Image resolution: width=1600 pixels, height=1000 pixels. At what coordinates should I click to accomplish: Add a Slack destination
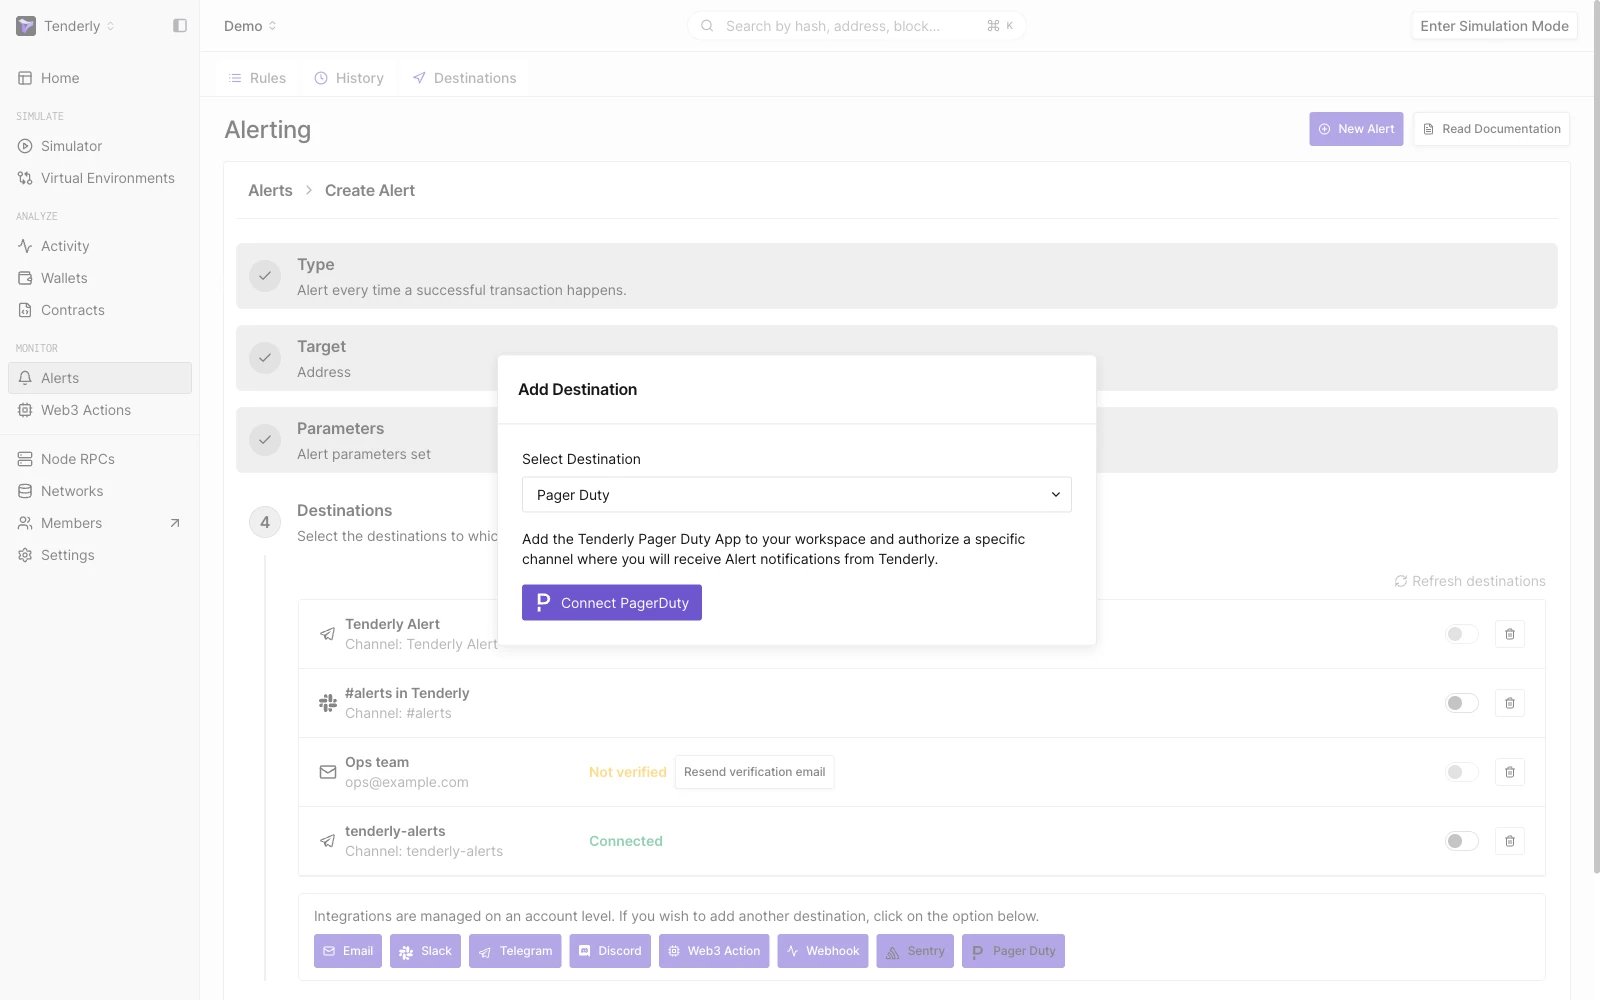tap(425, 951)
